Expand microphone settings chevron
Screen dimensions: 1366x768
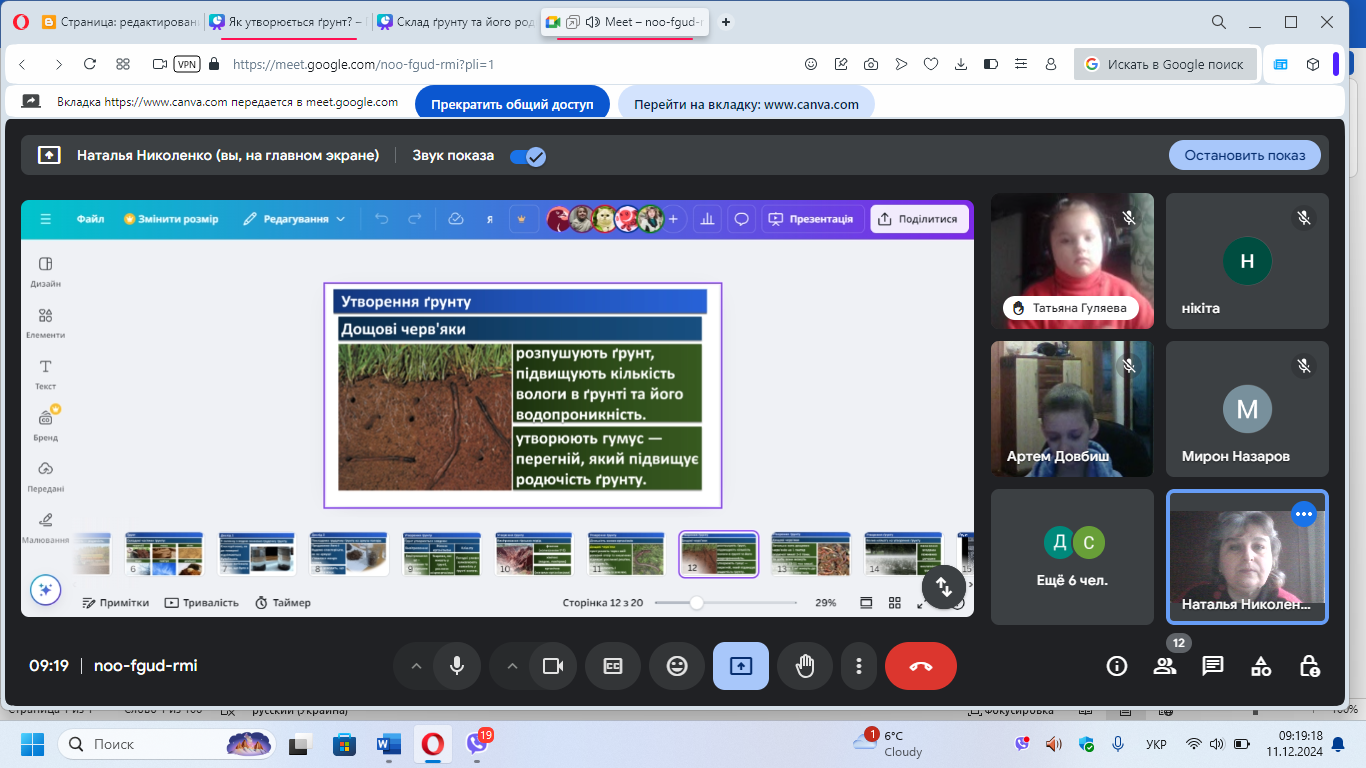(416, 666)
